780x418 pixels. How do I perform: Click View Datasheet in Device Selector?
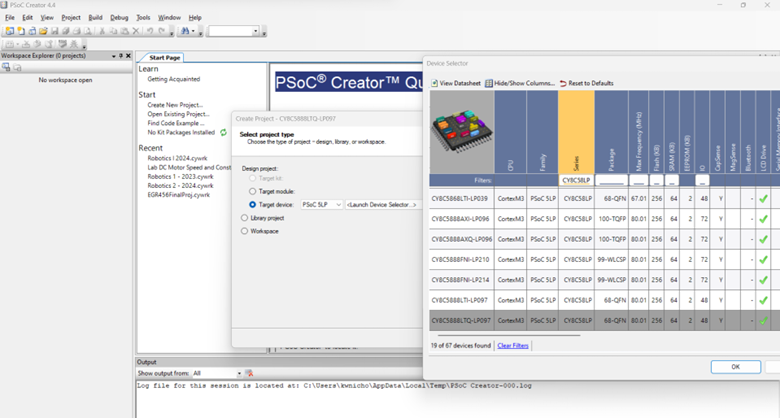point(456,83)
